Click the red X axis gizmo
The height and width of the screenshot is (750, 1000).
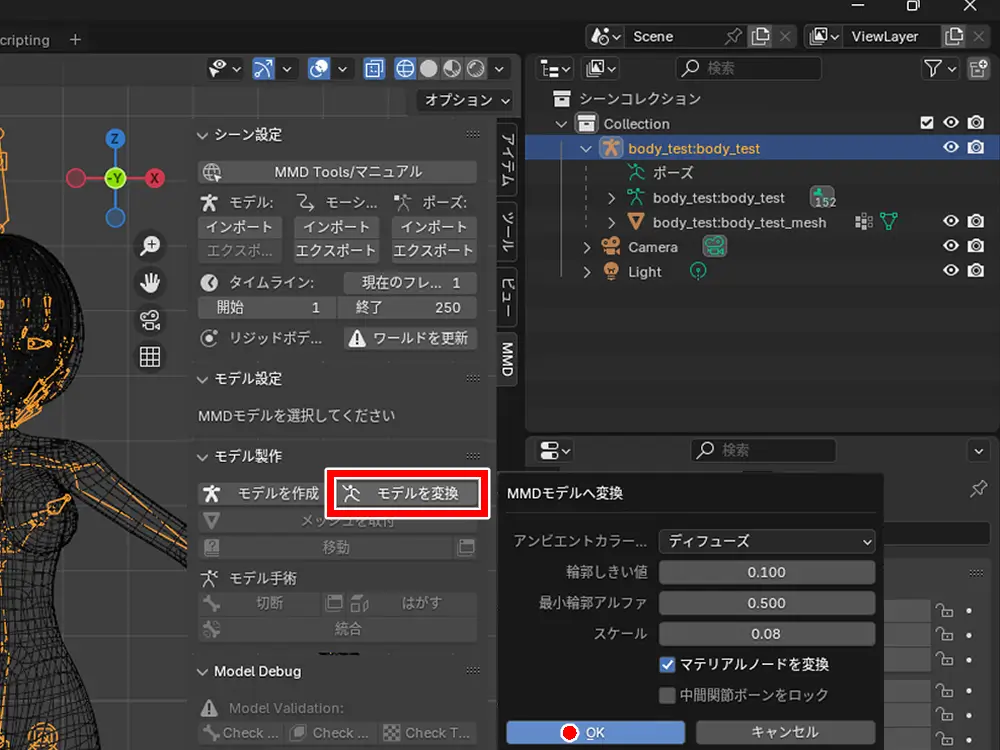[x=155, y=179]
